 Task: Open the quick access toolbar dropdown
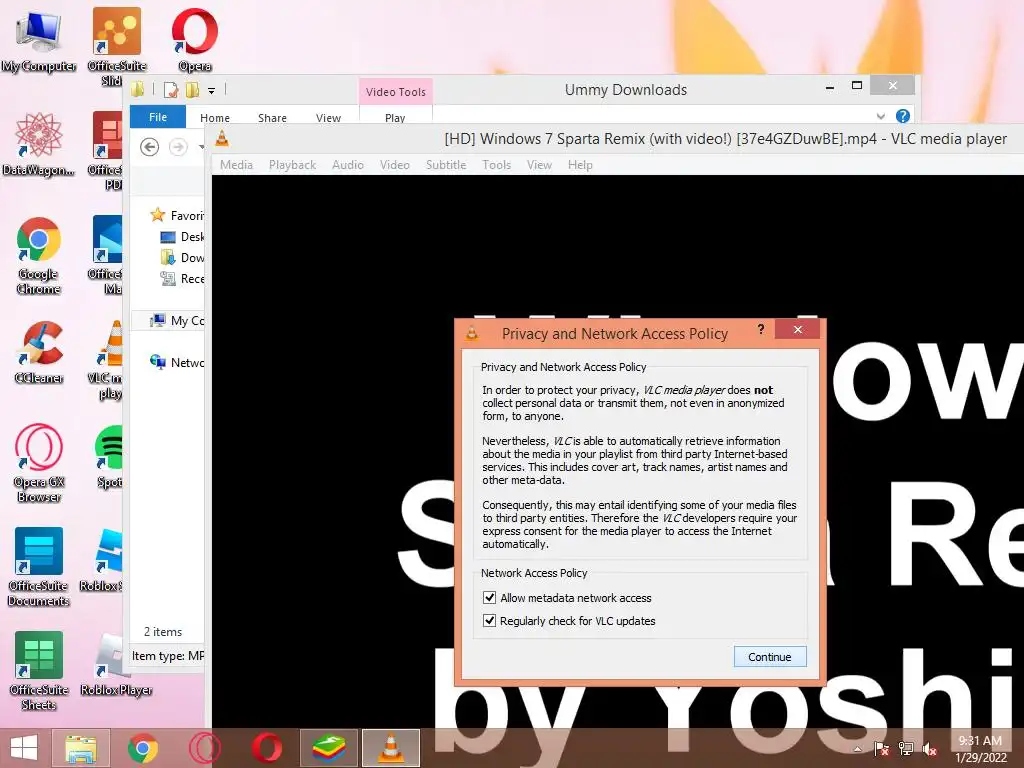(212, 91)
